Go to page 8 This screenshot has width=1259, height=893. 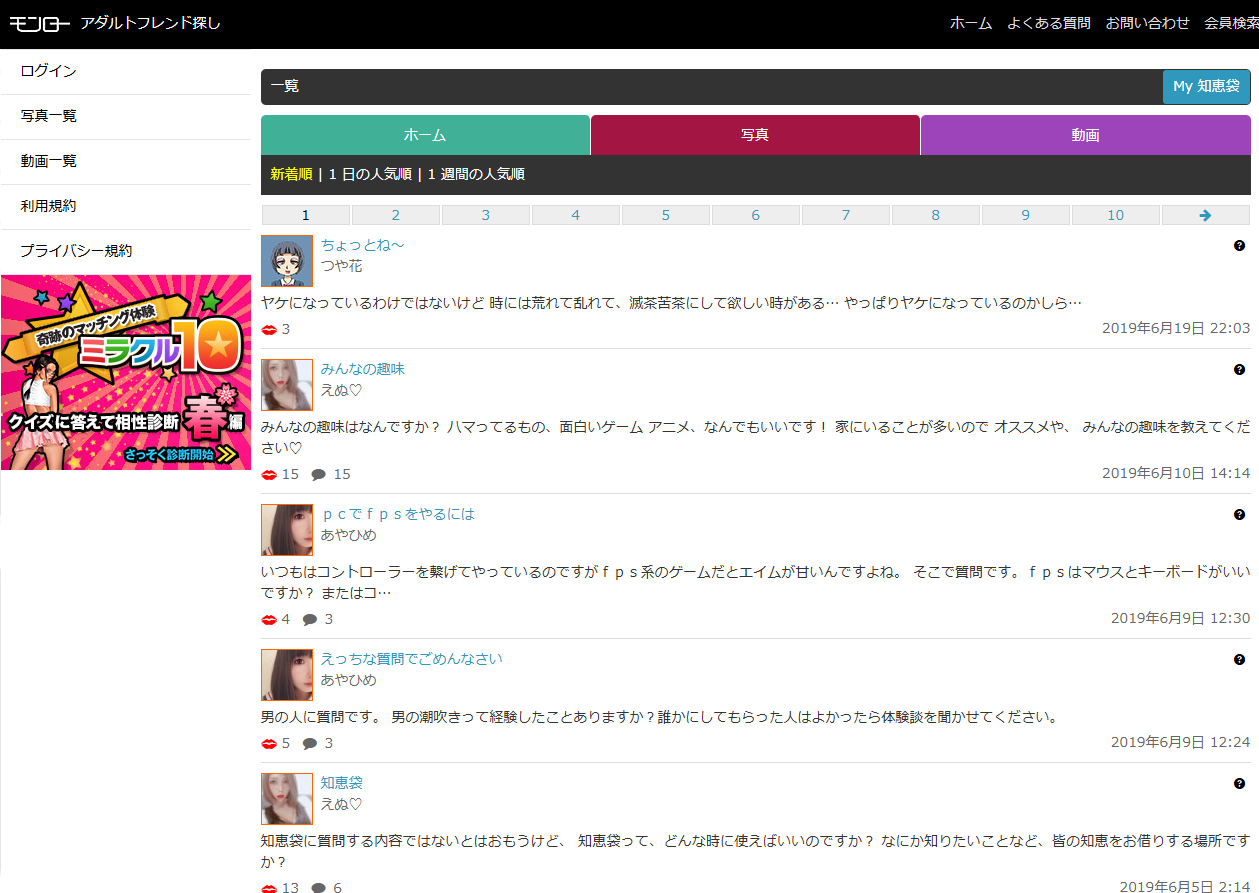(936, 215)
